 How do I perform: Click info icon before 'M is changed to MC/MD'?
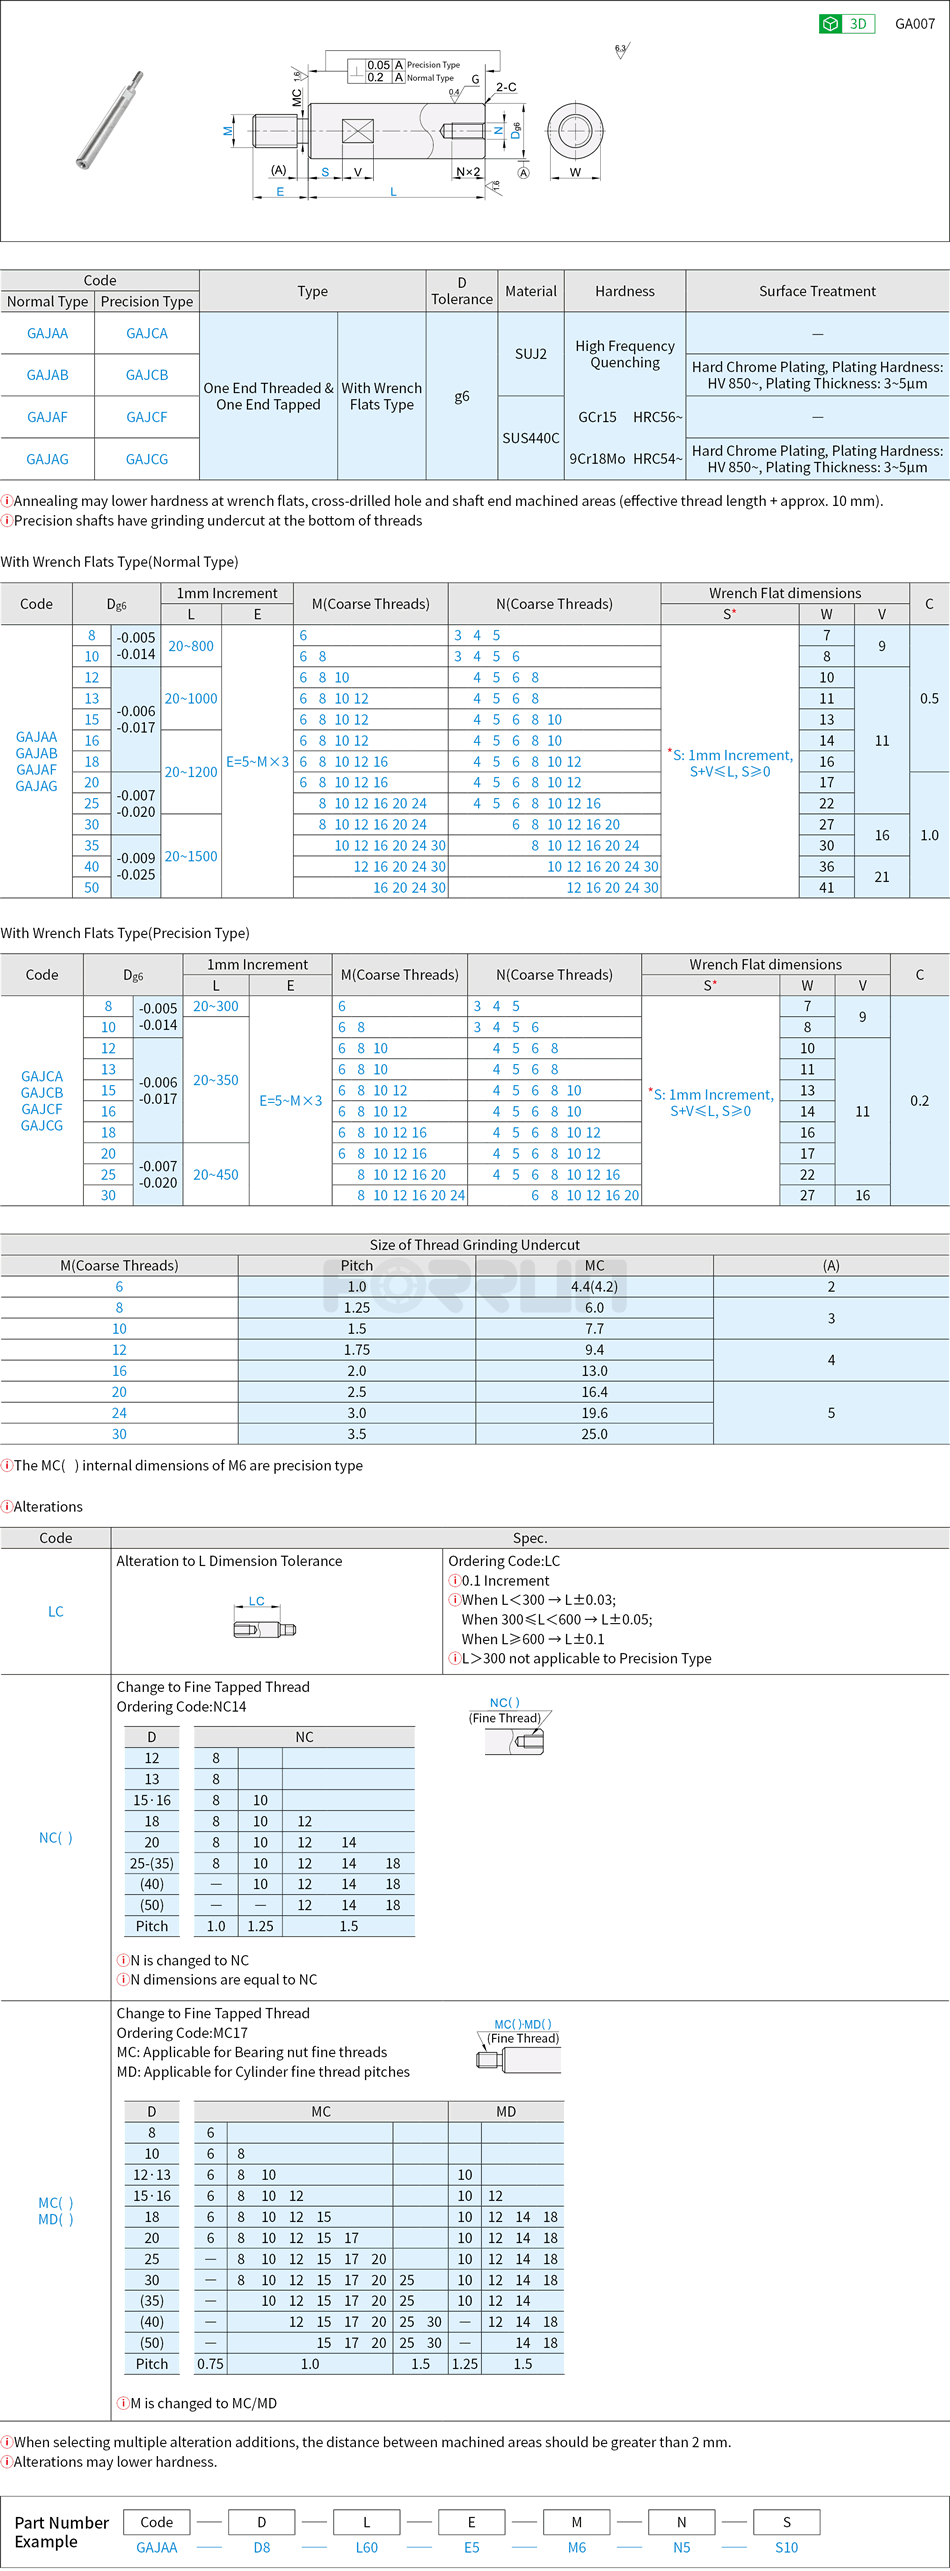[123, 2404]
